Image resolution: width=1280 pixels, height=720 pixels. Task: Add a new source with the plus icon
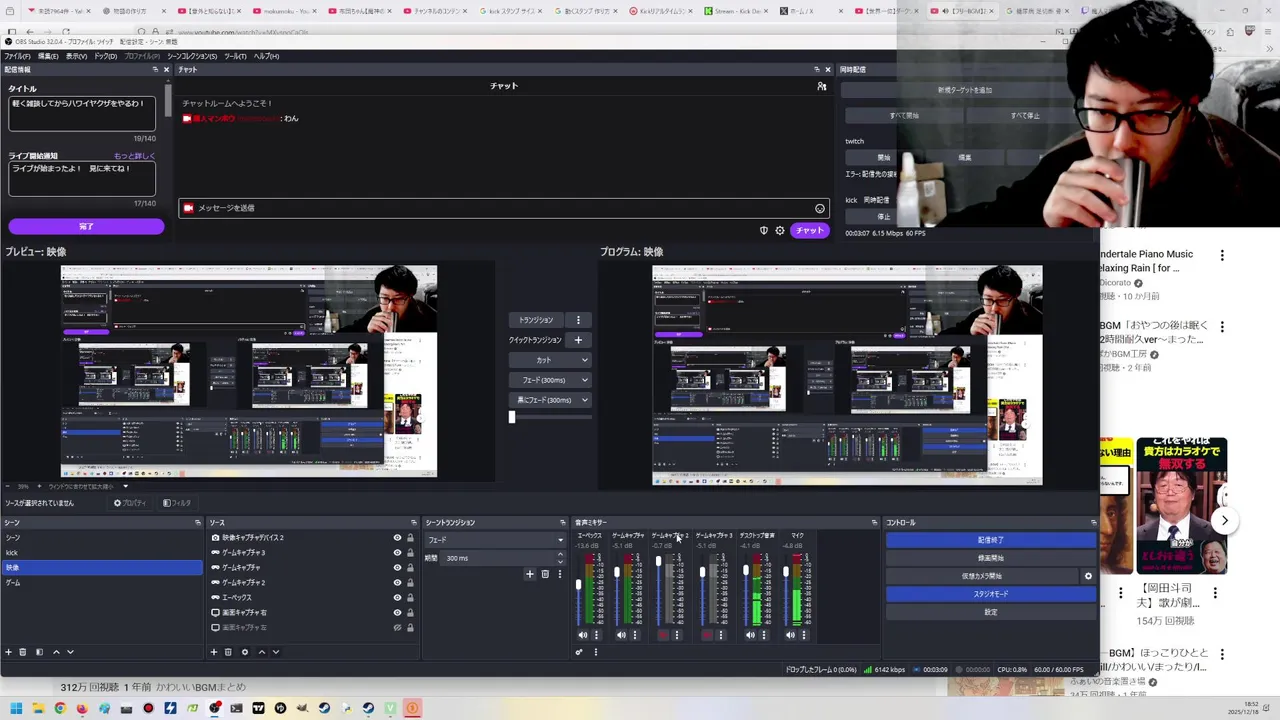pyautogui.click(x=213, y=652)
